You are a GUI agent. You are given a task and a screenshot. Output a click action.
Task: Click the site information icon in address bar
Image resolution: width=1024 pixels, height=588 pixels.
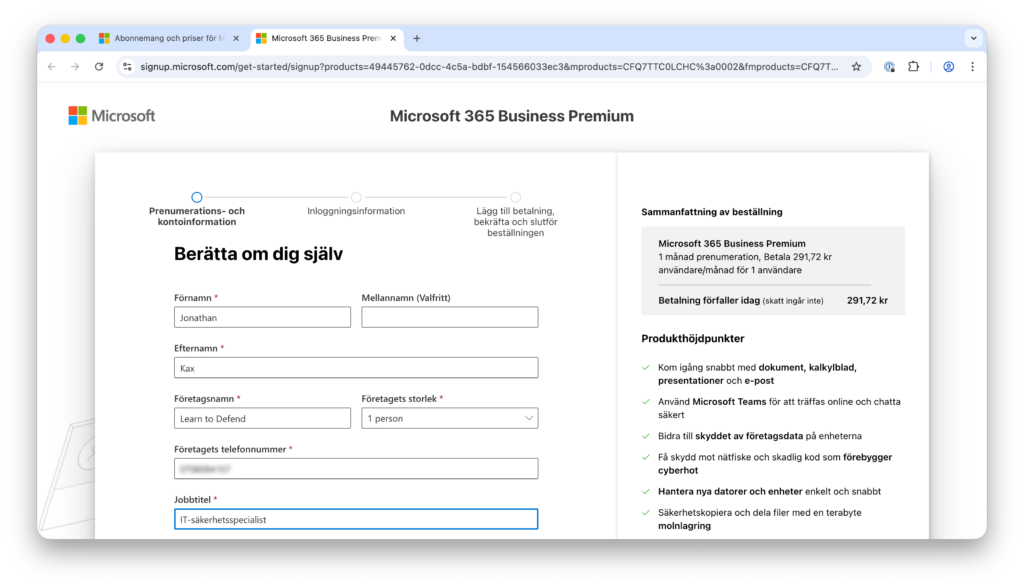[127, 67]
